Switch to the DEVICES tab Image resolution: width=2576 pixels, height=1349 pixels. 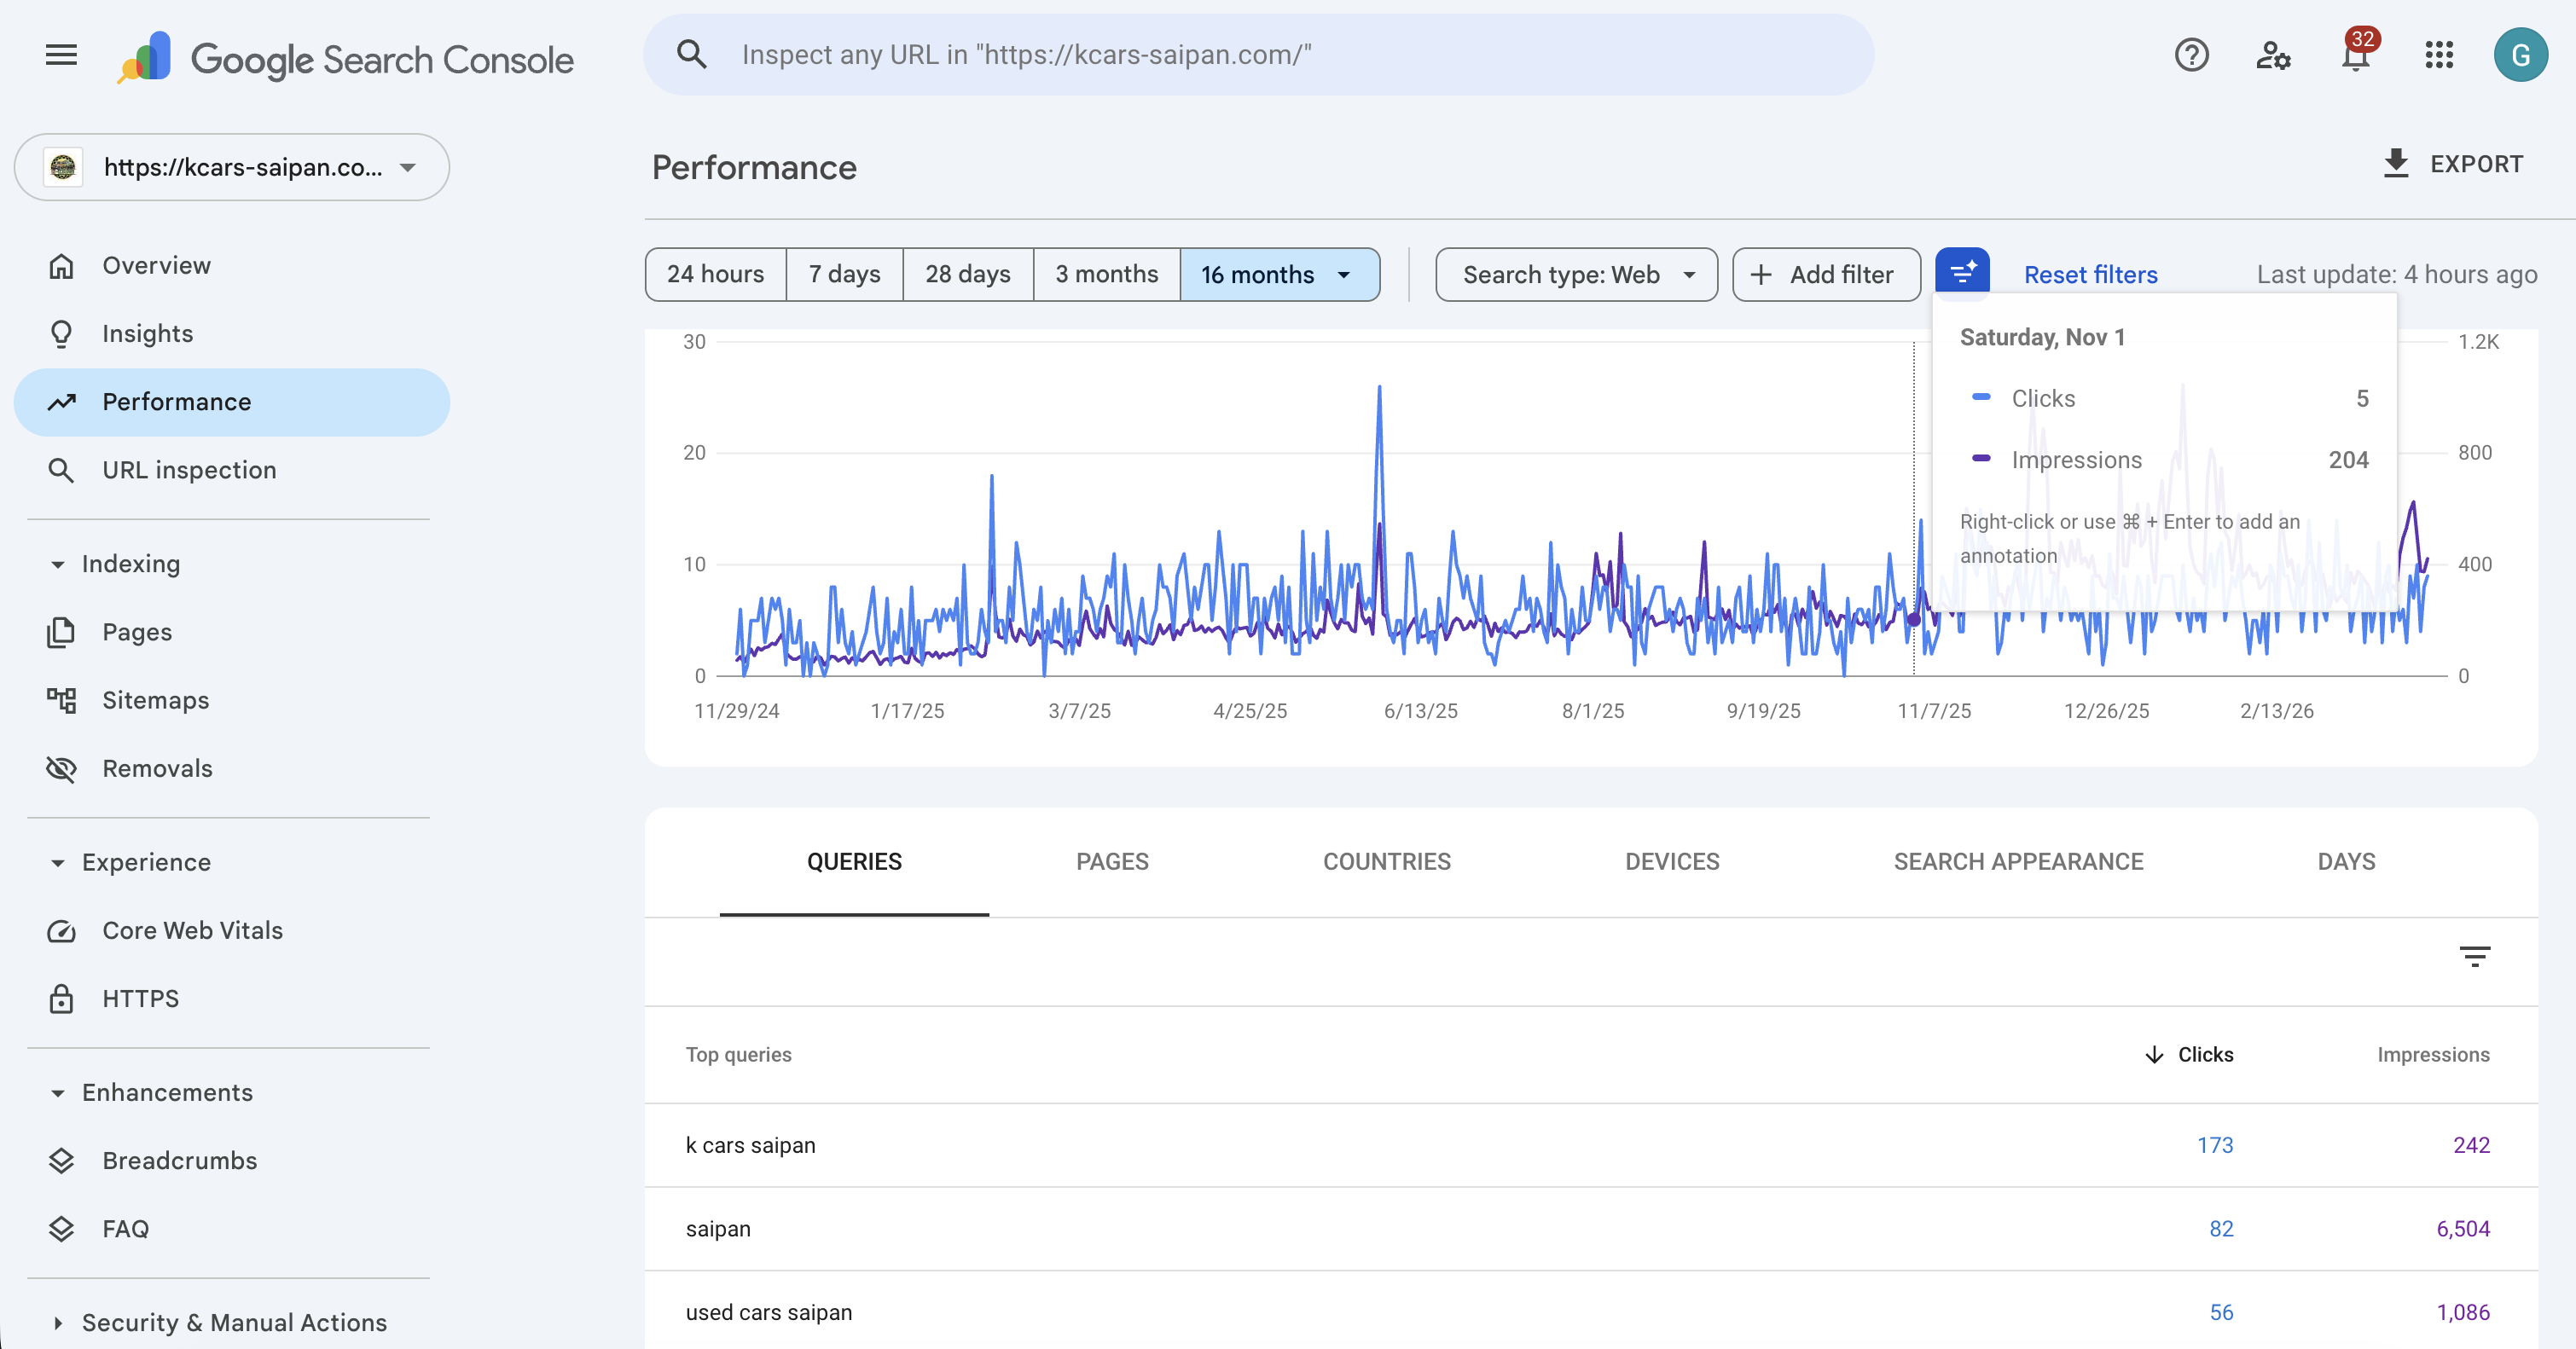coord(1671,861)
